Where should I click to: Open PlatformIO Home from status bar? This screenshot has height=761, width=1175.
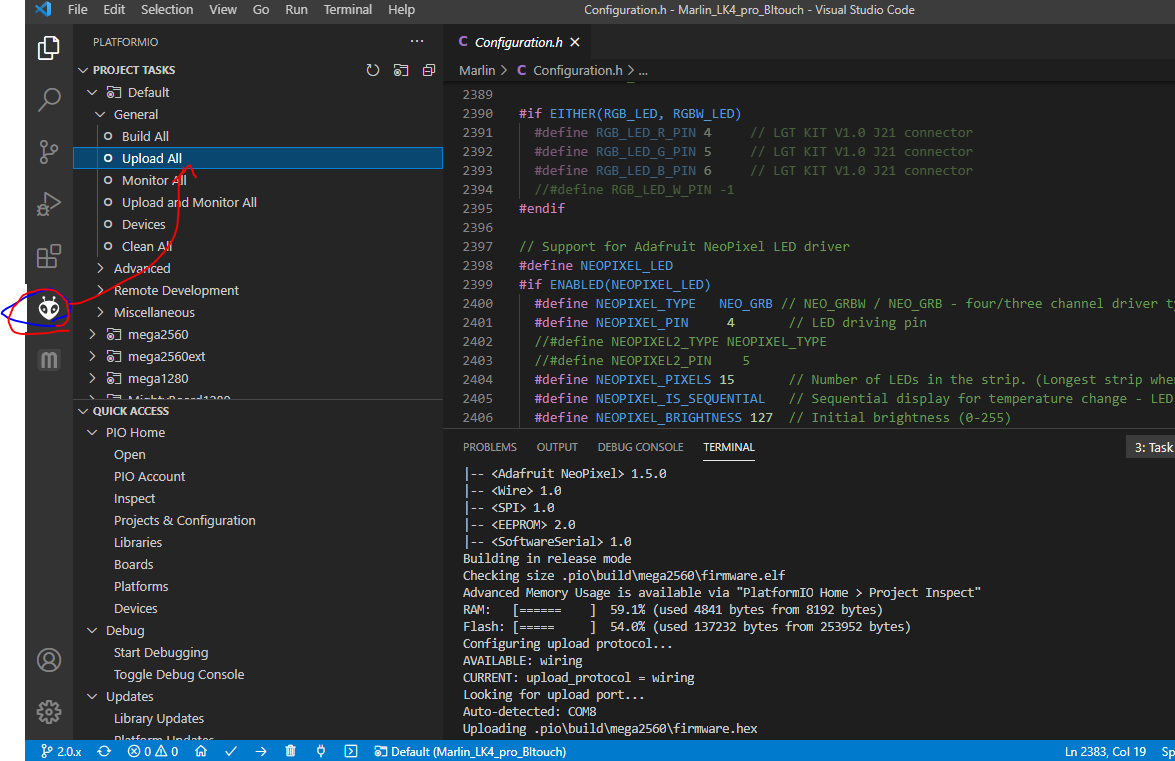[200, 751]
